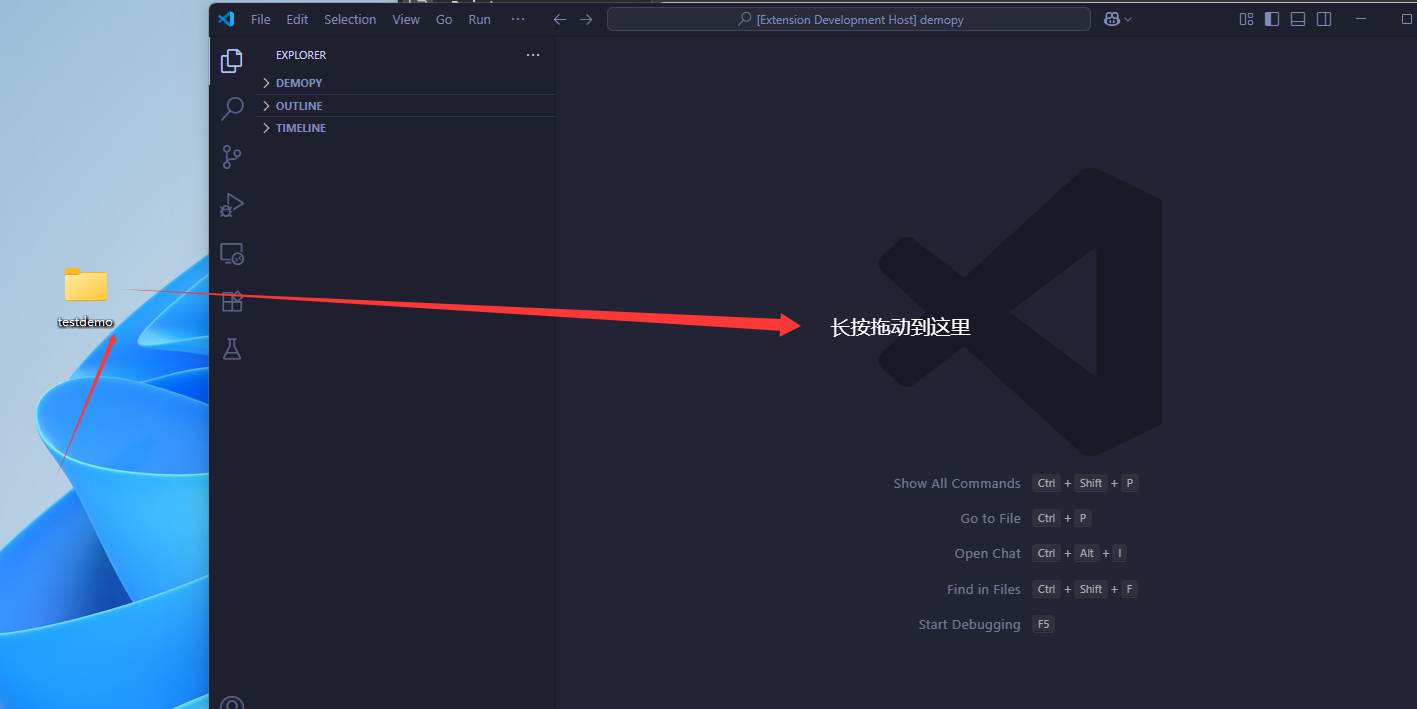Open the Selection menu
Screen dimensions: 1417x709
pos(350,19)
